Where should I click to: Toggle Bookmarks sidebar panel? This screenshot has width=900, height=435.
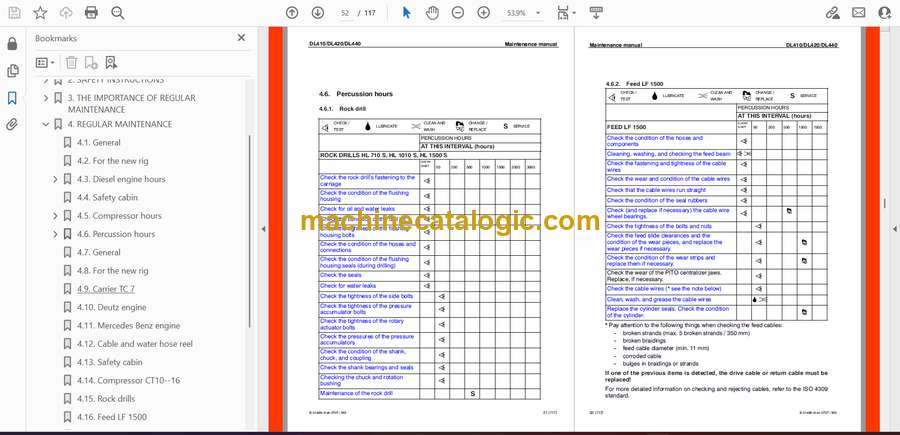pos(12,98)
